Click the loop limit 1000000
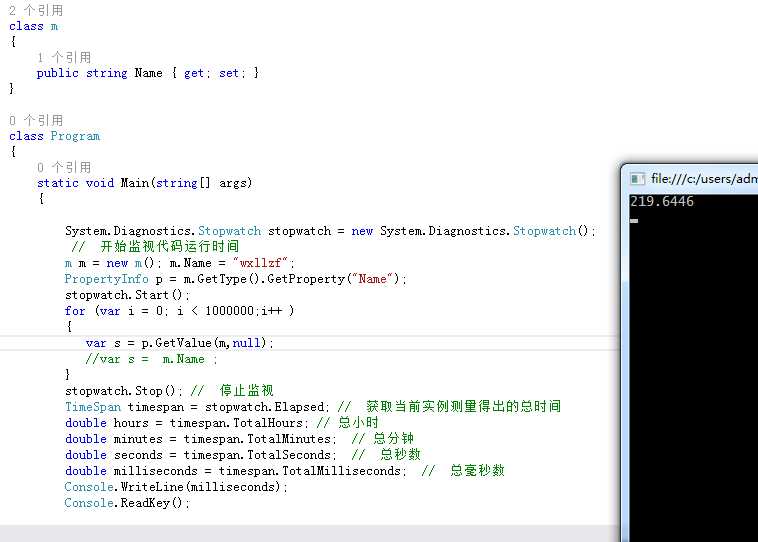758x542 pixels. pyautogui.click(x=230, y=311)
